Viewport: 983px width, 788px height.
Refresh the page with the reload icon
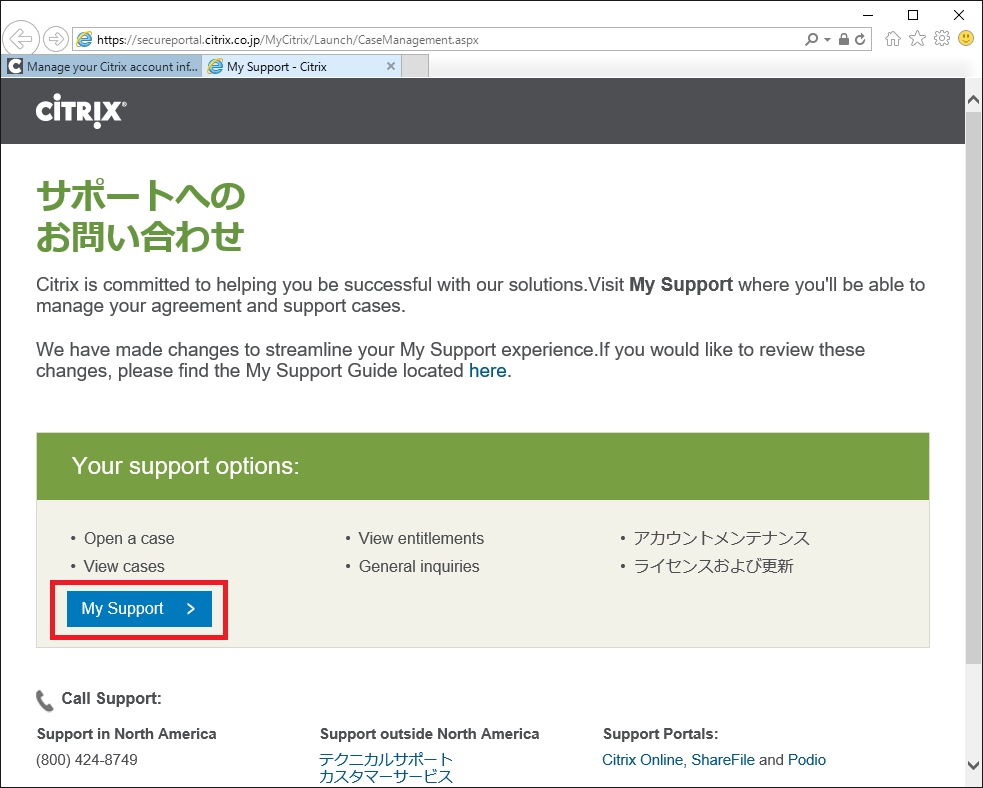(860, 39)
